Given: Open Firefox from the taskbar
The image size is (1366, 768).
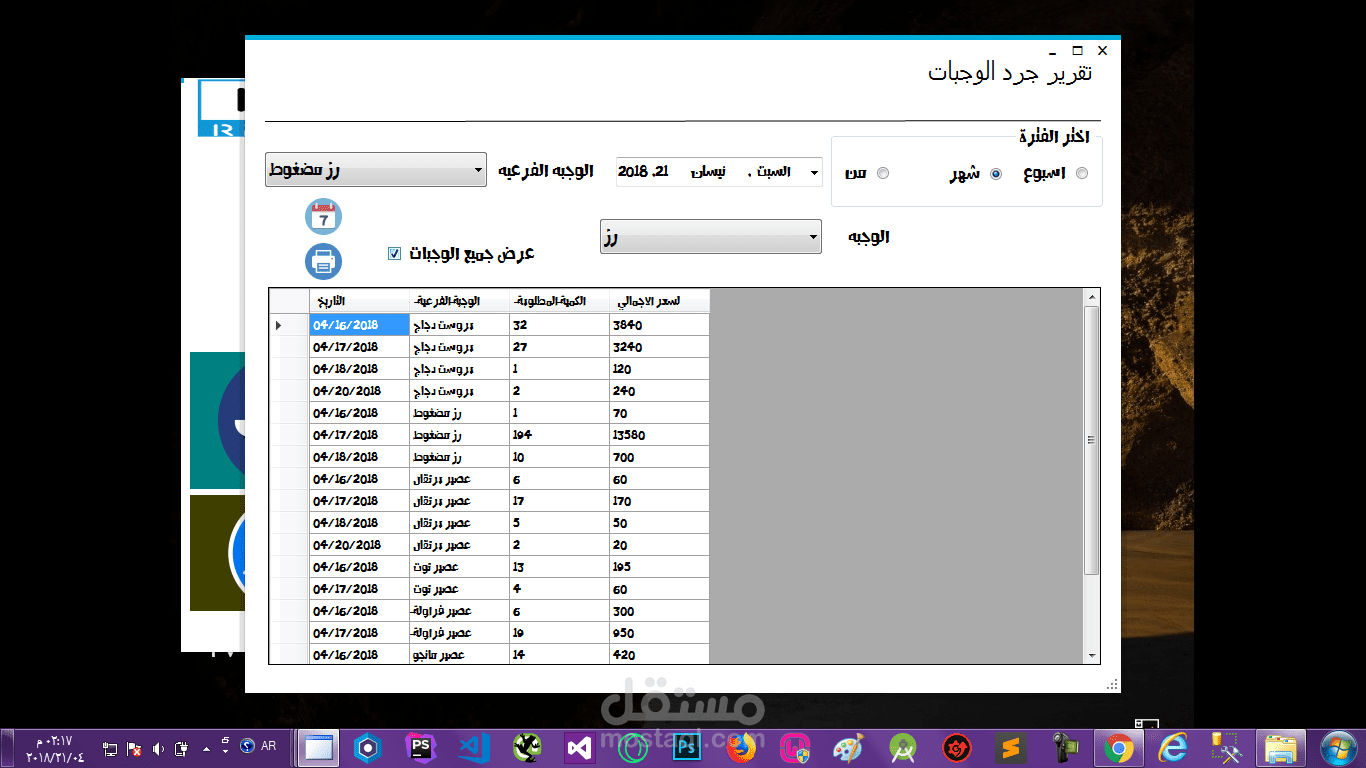Looking at the screenshot, I should [x=741, y=748].
